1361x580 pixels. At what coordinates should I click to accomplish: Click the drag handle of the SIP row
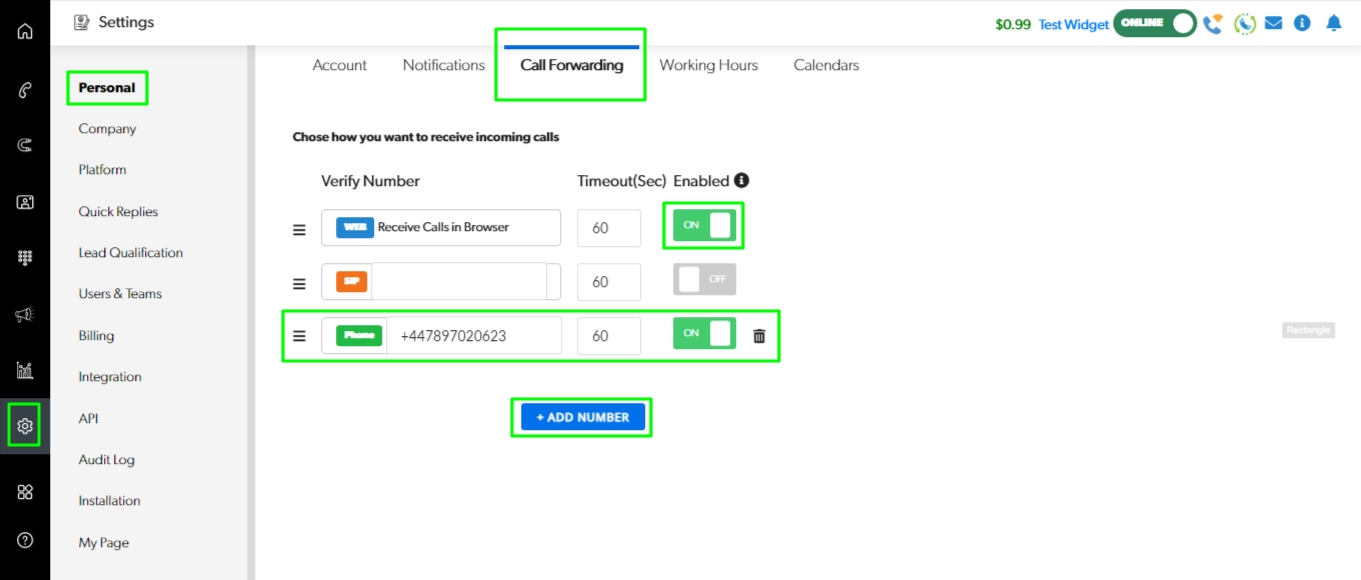pos(299,283)
